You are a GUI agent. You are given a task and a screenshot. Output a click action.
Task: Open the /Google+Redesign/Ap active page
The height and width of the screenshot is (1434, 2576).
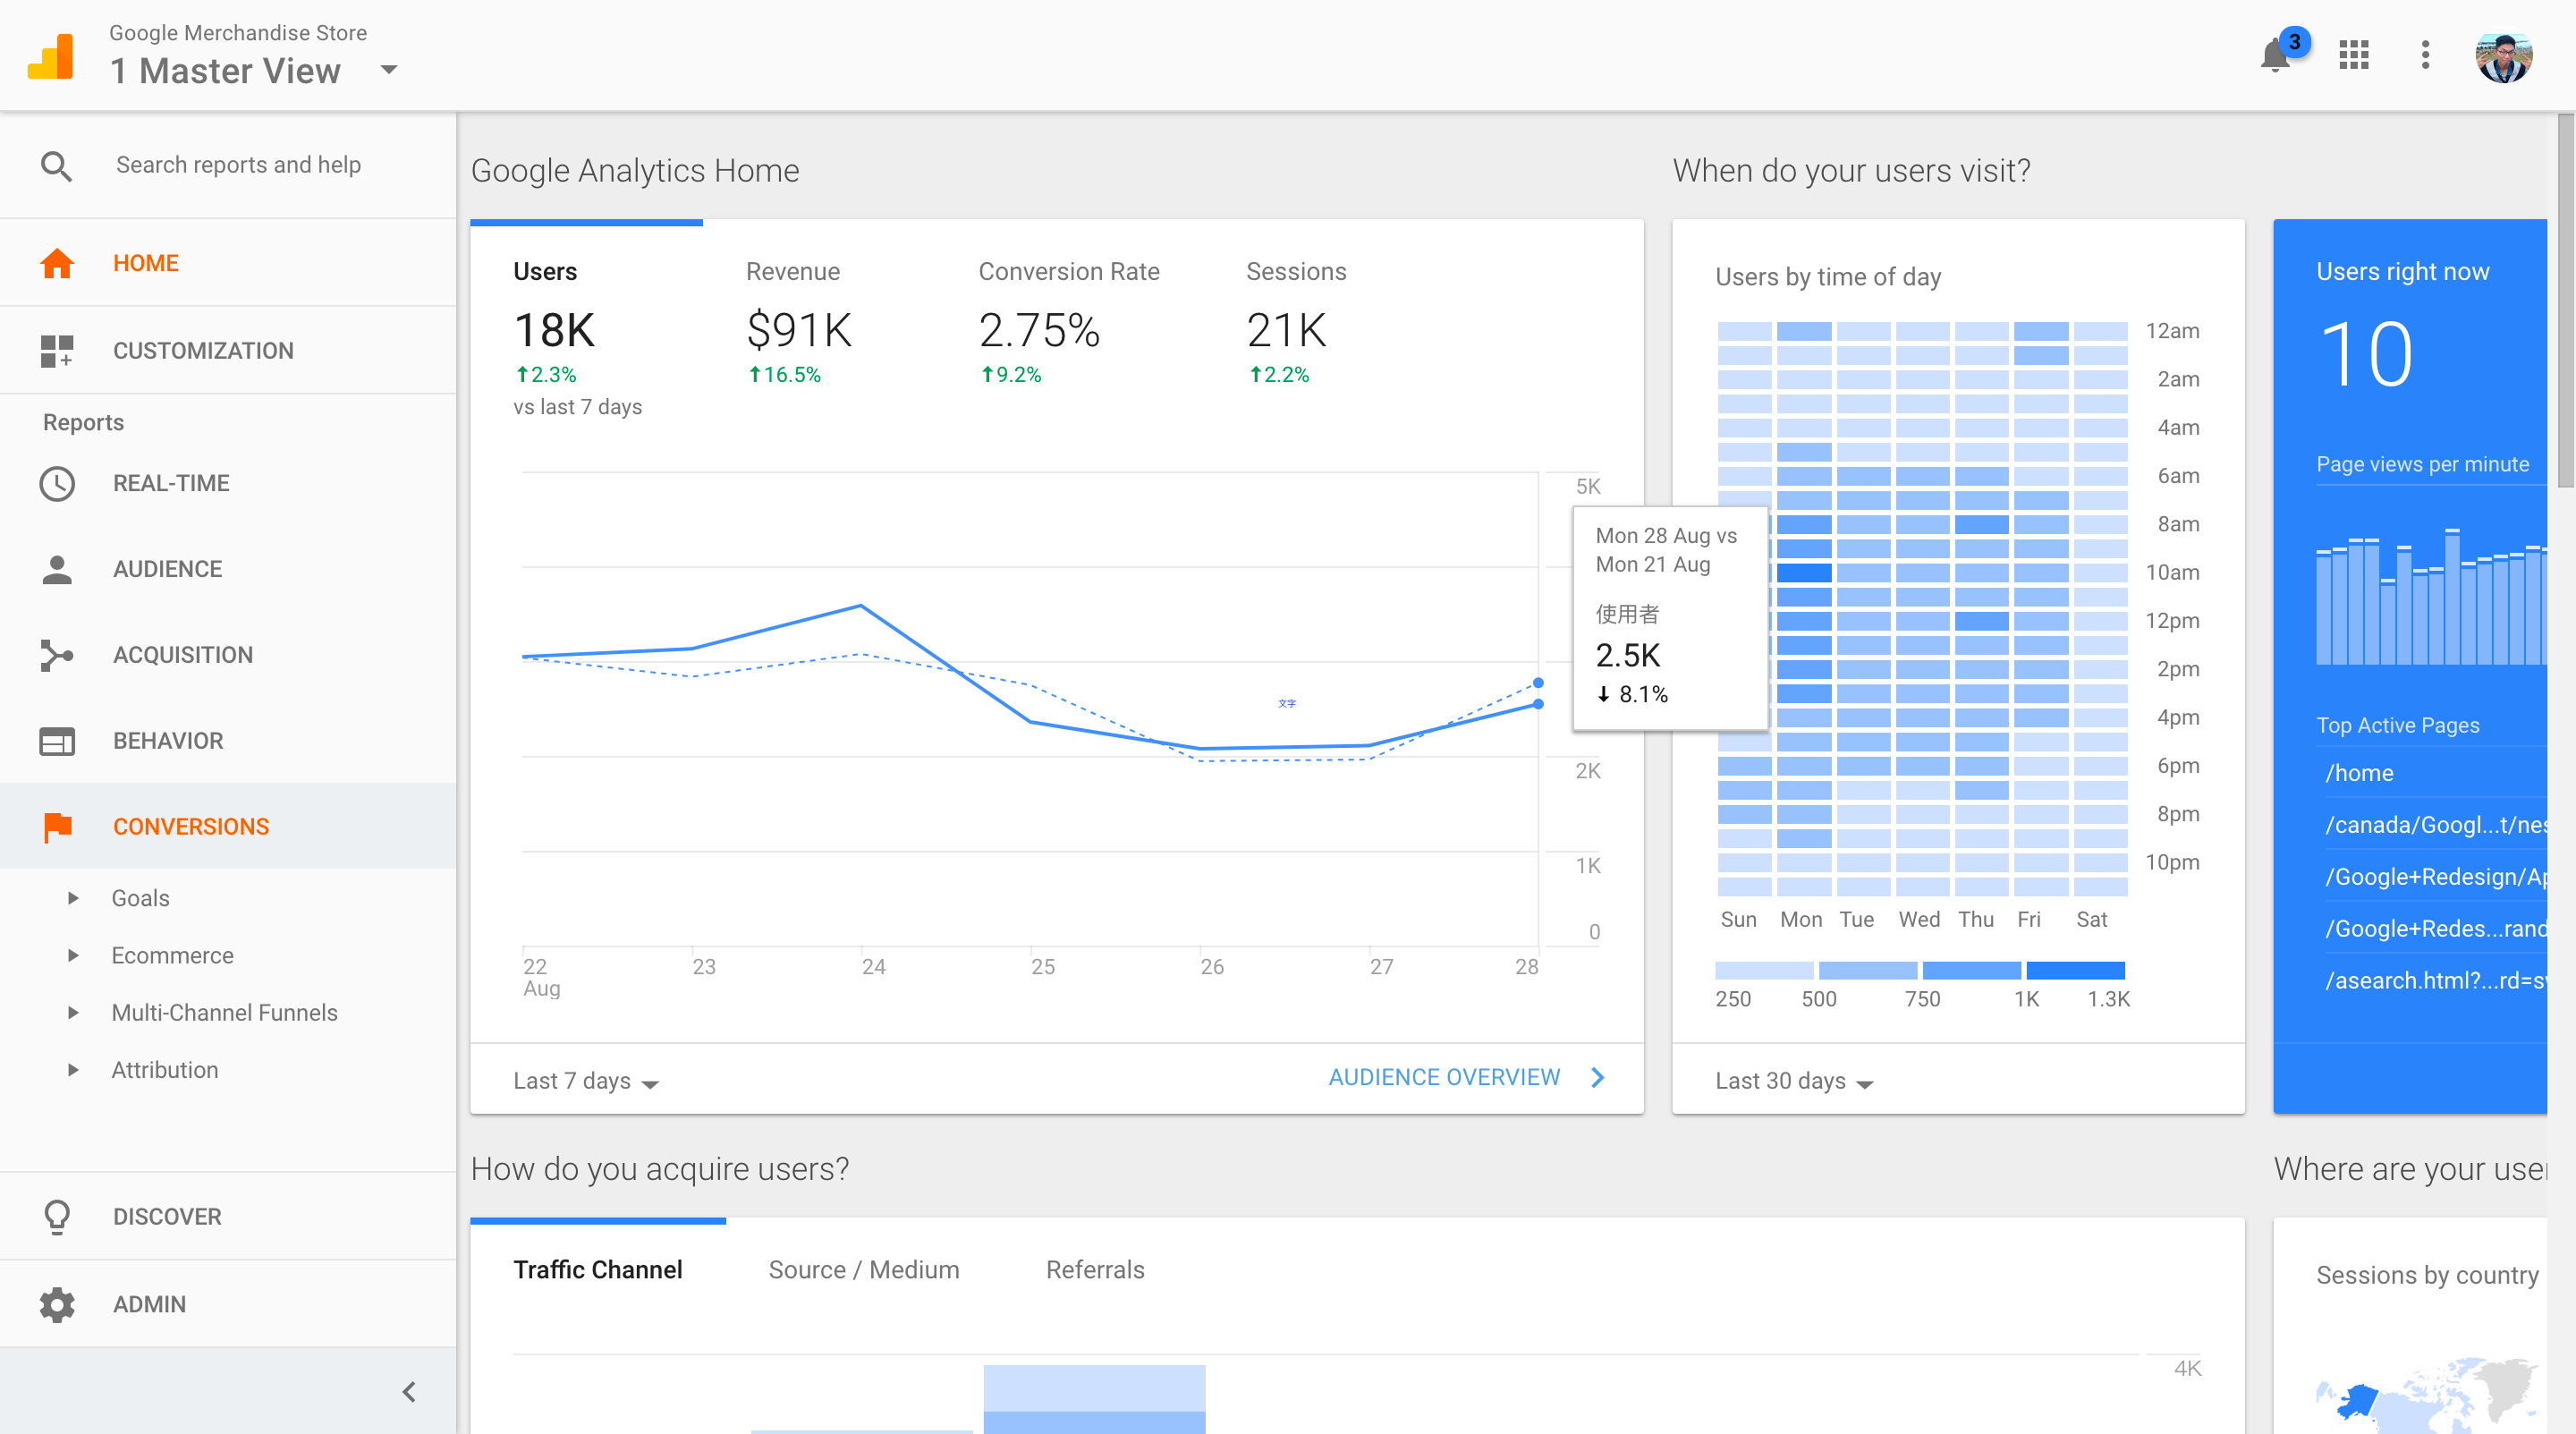click(2435, 877)
